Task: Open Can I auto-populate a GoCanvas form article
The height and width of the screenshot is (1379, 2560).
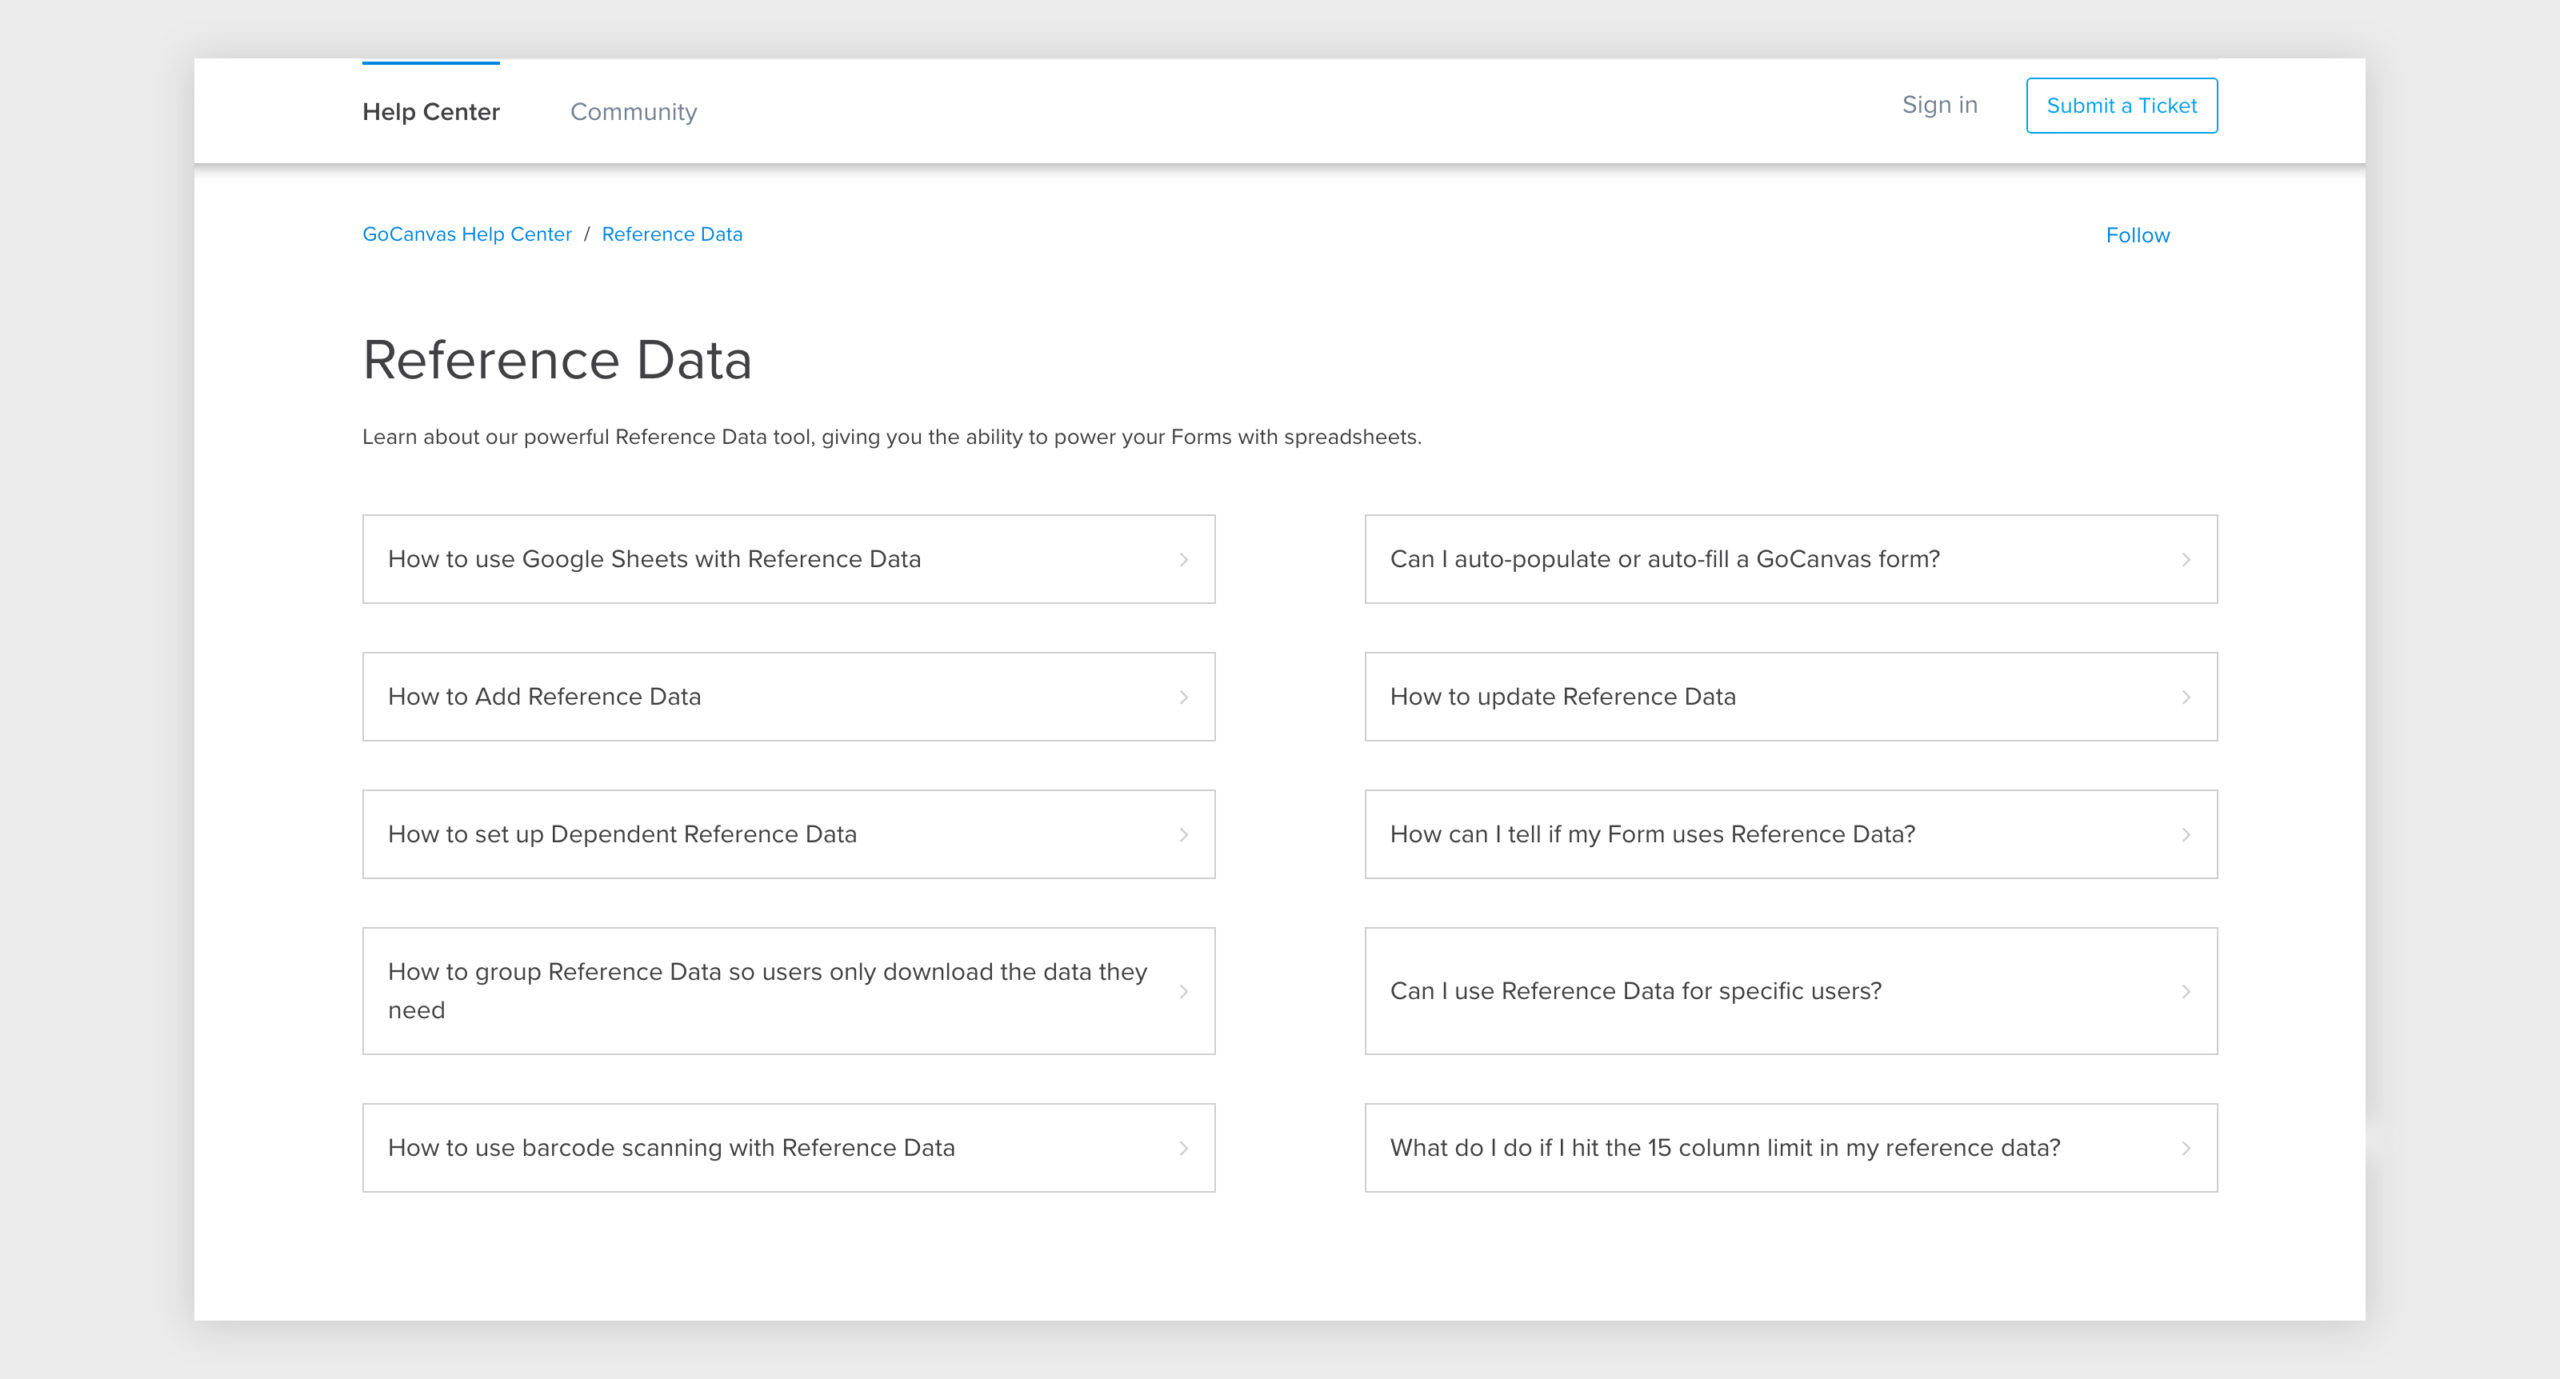Action: point(1790,559)
